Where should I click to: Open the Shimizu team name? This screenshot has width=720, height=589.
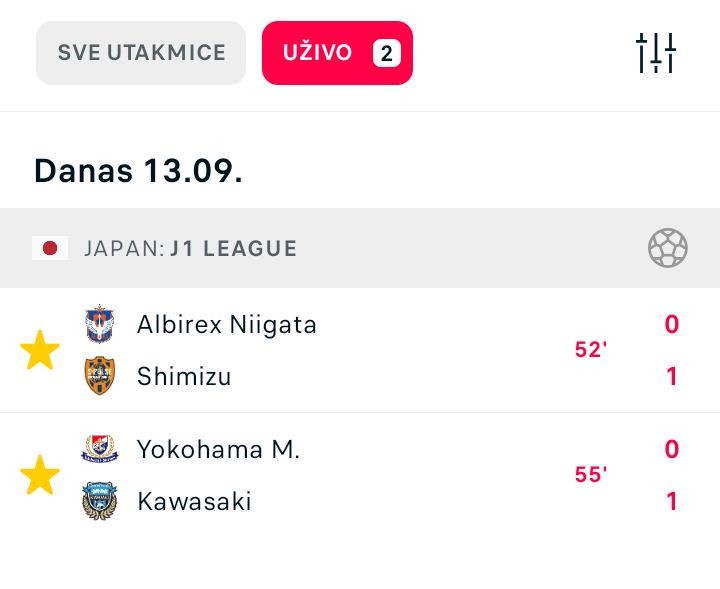(184, 376)
